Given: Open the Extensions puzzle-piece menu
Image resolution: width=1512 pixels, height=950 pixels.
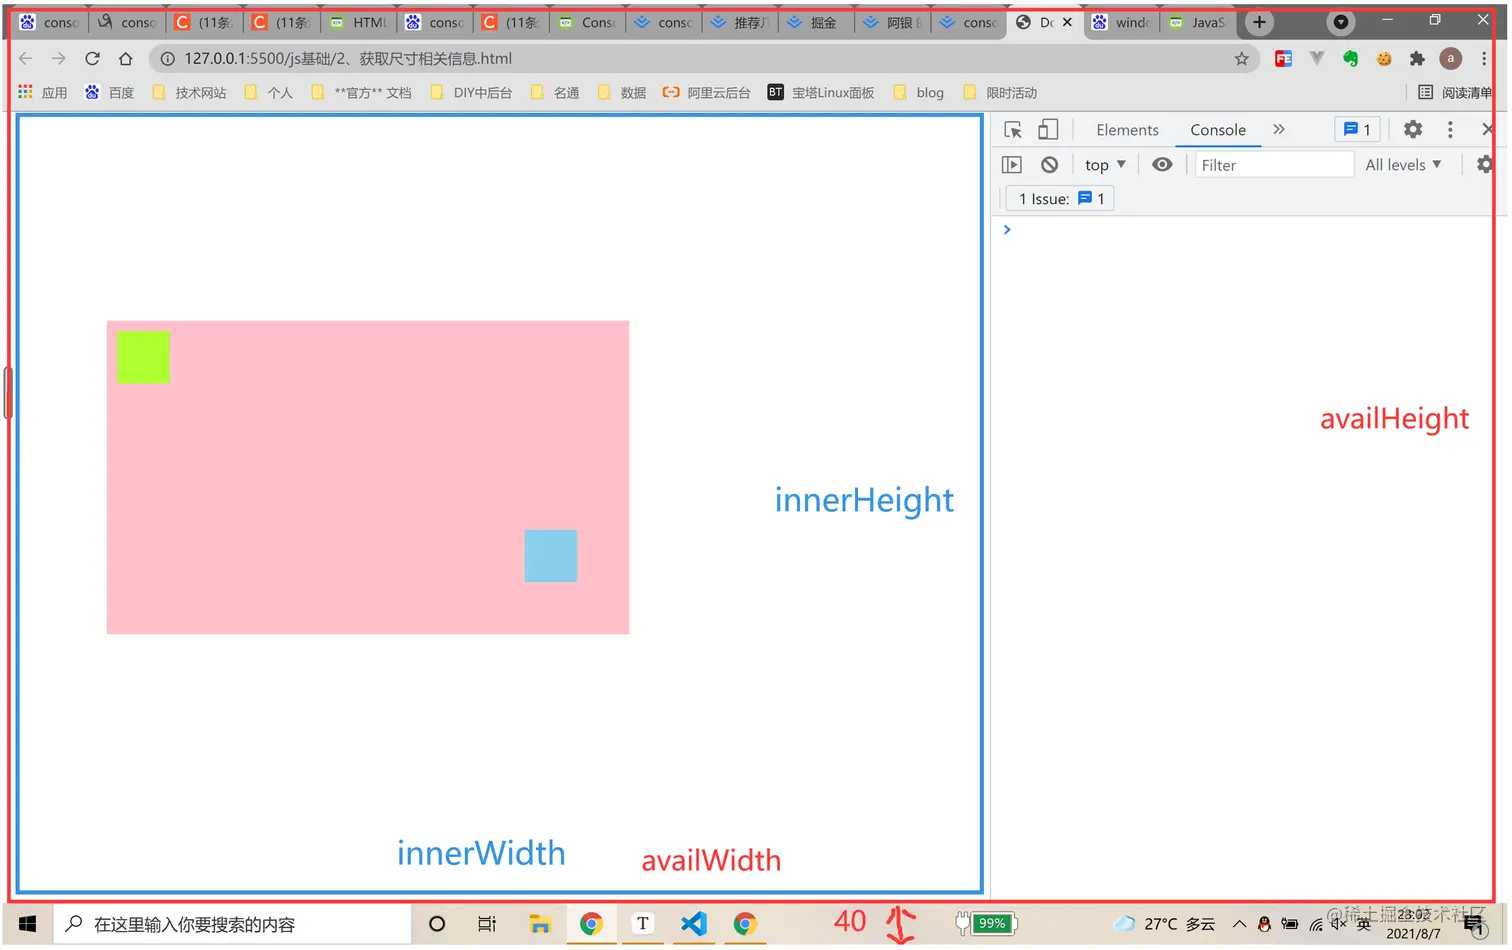Looking at the screenshot, I should click(x=1416, y=59).
